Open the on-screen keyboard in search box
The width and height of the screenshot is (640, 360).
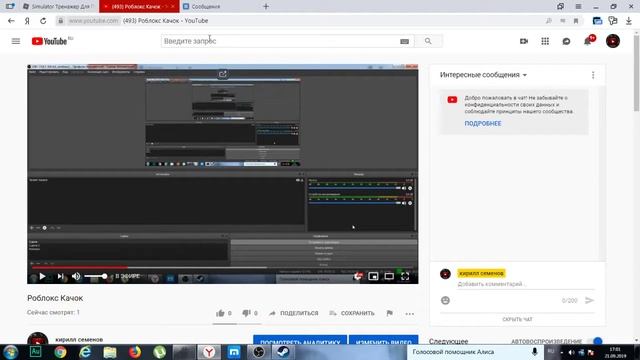coord(404,41)
